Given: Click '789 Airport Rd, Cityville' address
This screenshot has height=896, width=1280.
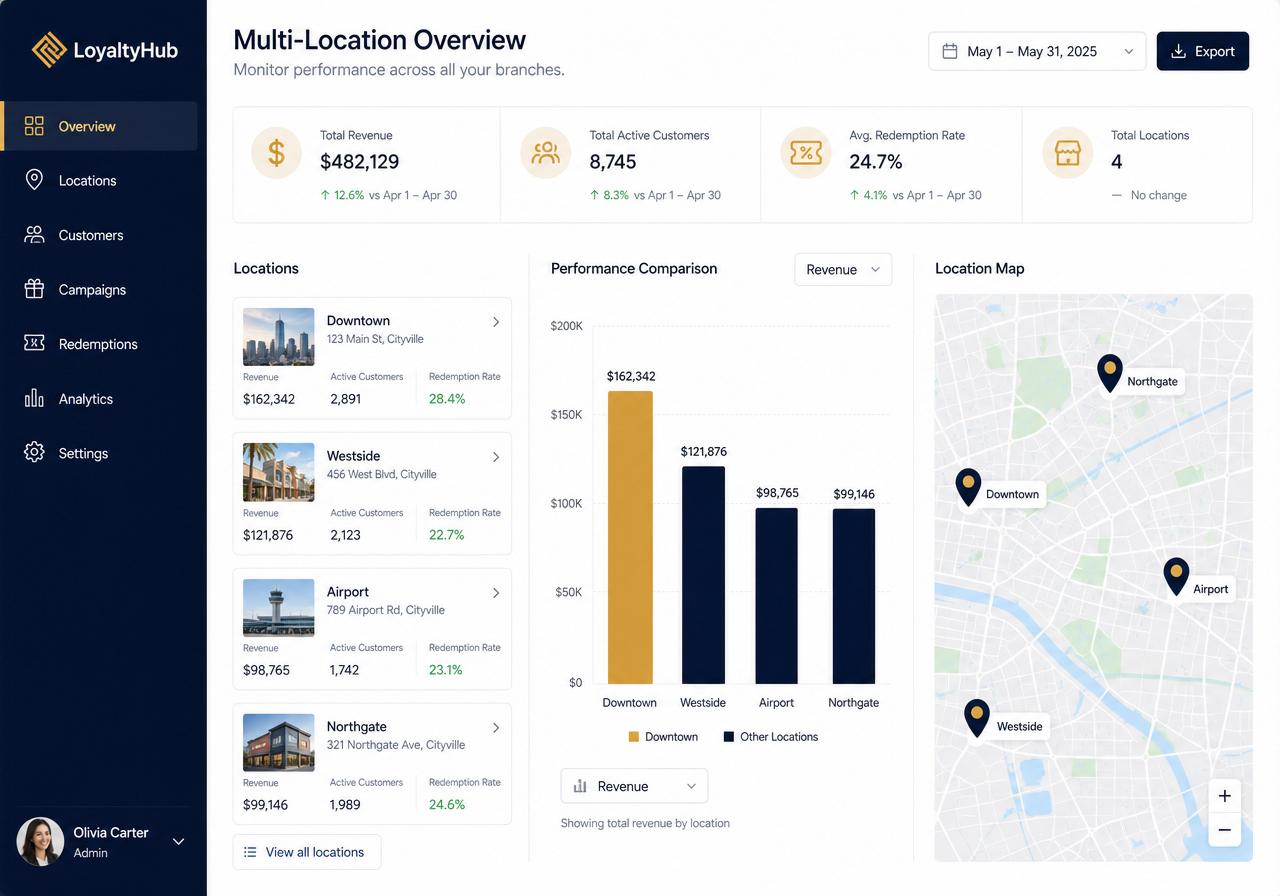Looking at the screenshot, I should 385,610.
